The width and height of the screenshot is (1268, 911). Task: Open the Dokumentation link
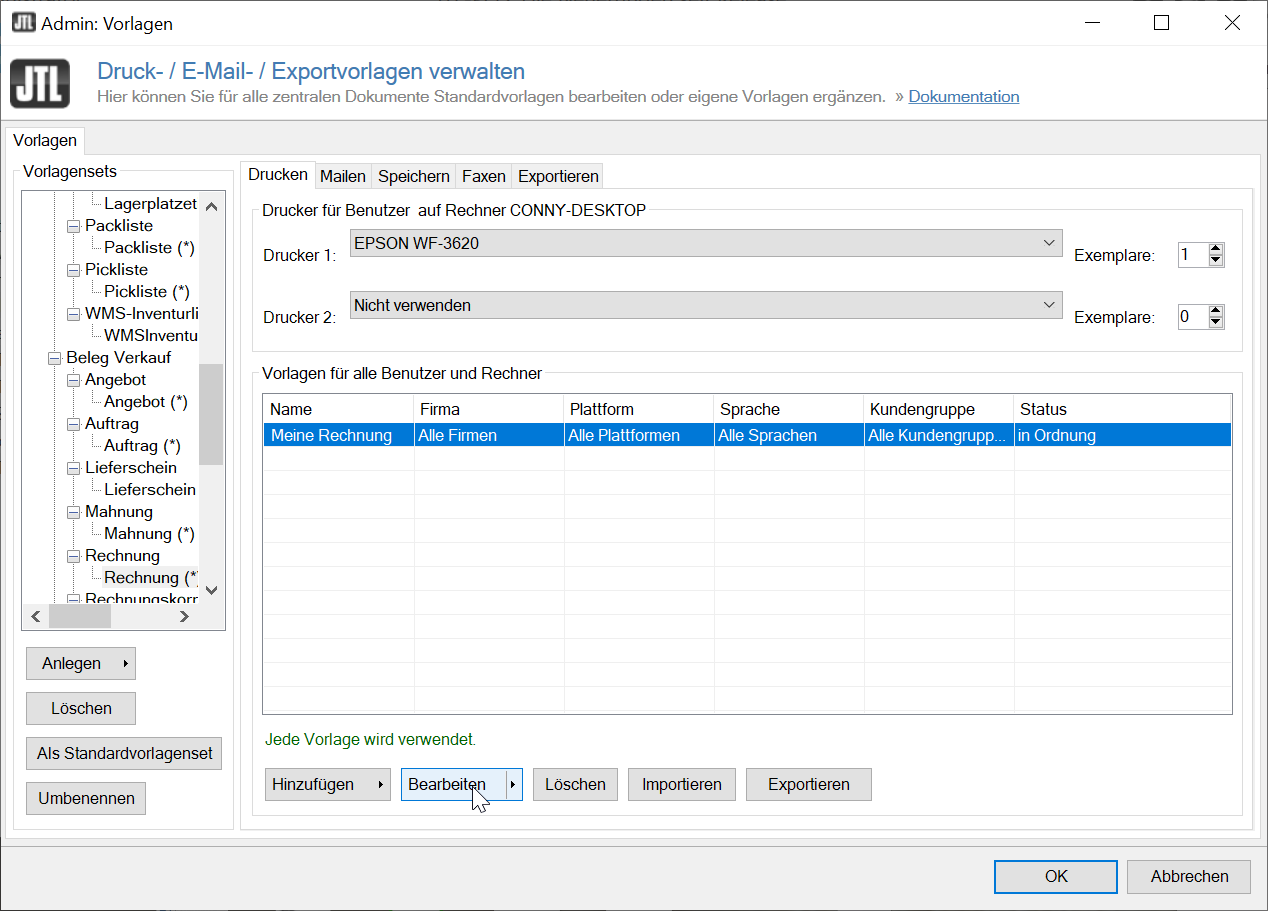click(x=963, y=97)
